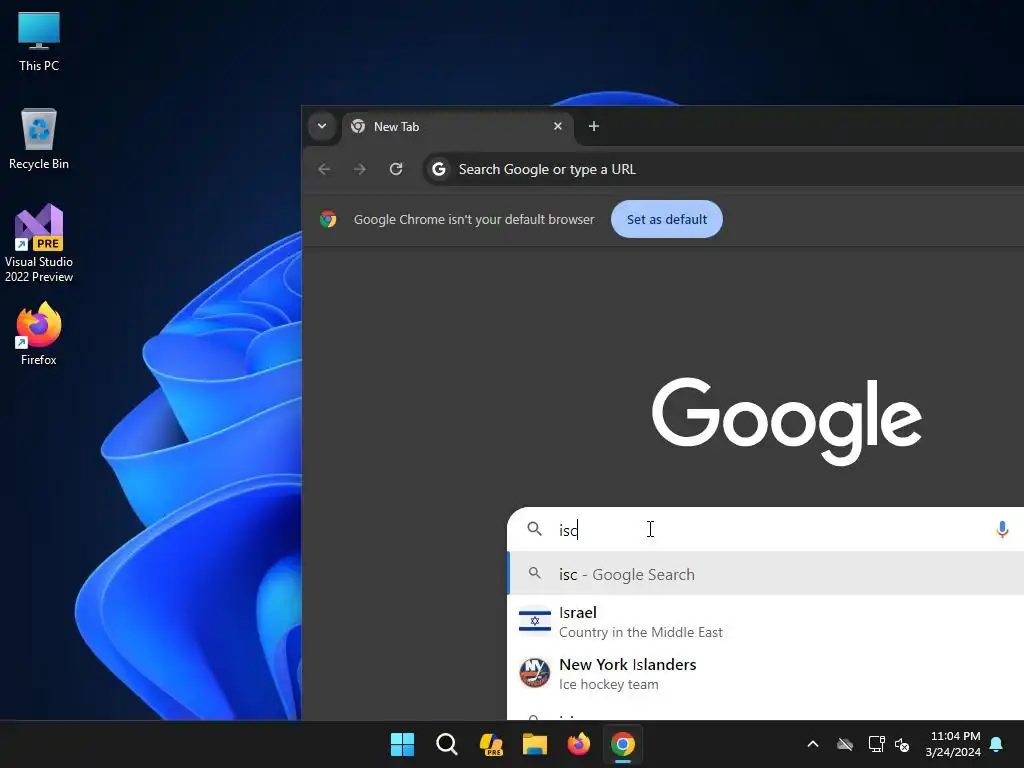Click the Chrome logo in default-browser infobar
This screenshot has height=768, width=1024.
pyautogui.click(x=328, y=219)
